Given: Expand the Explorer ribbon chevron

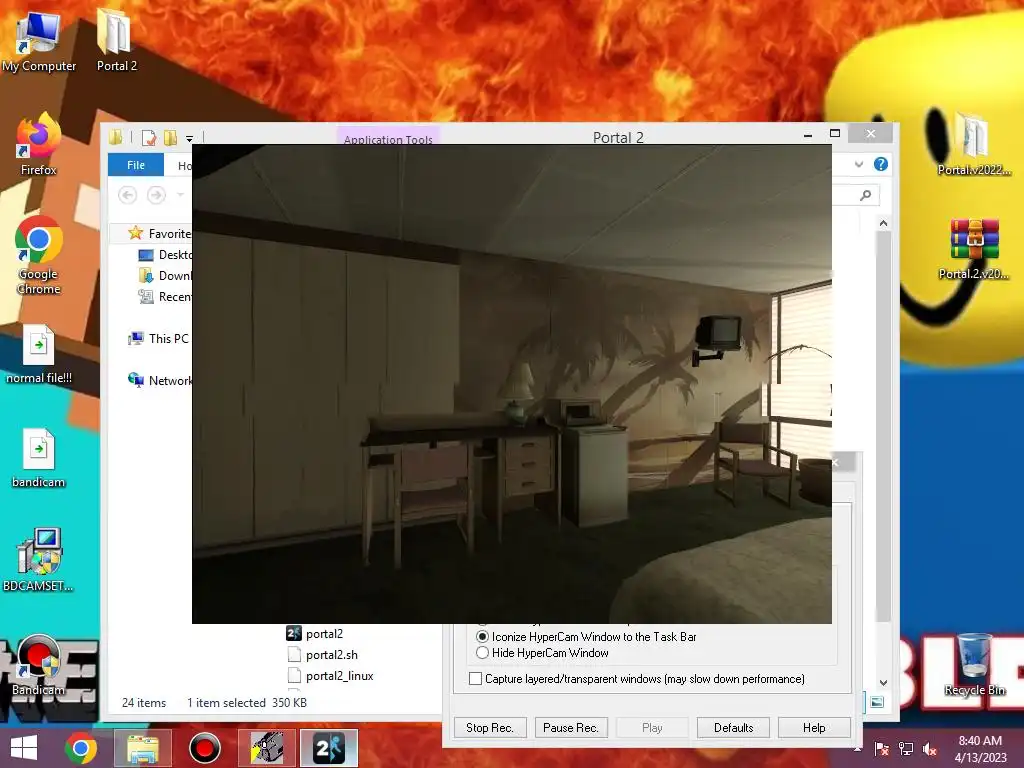Looking at the screenshot, I should pyautogui.click(x=859, y=165).
